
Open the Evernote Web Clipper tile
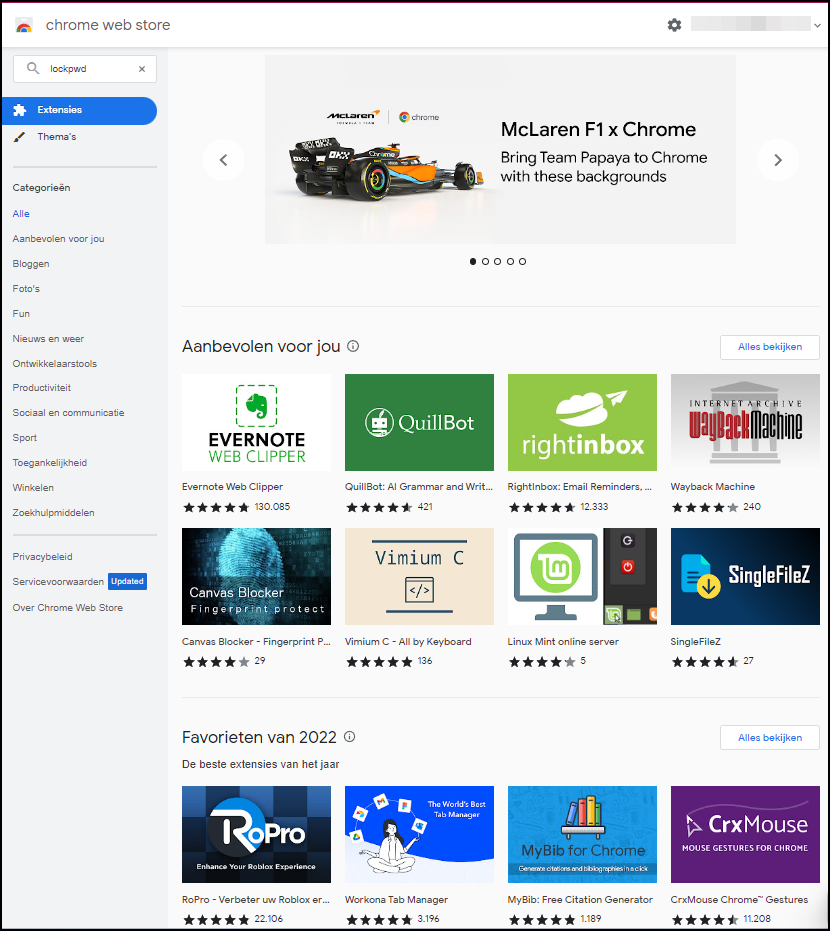(x=256, y=423)
